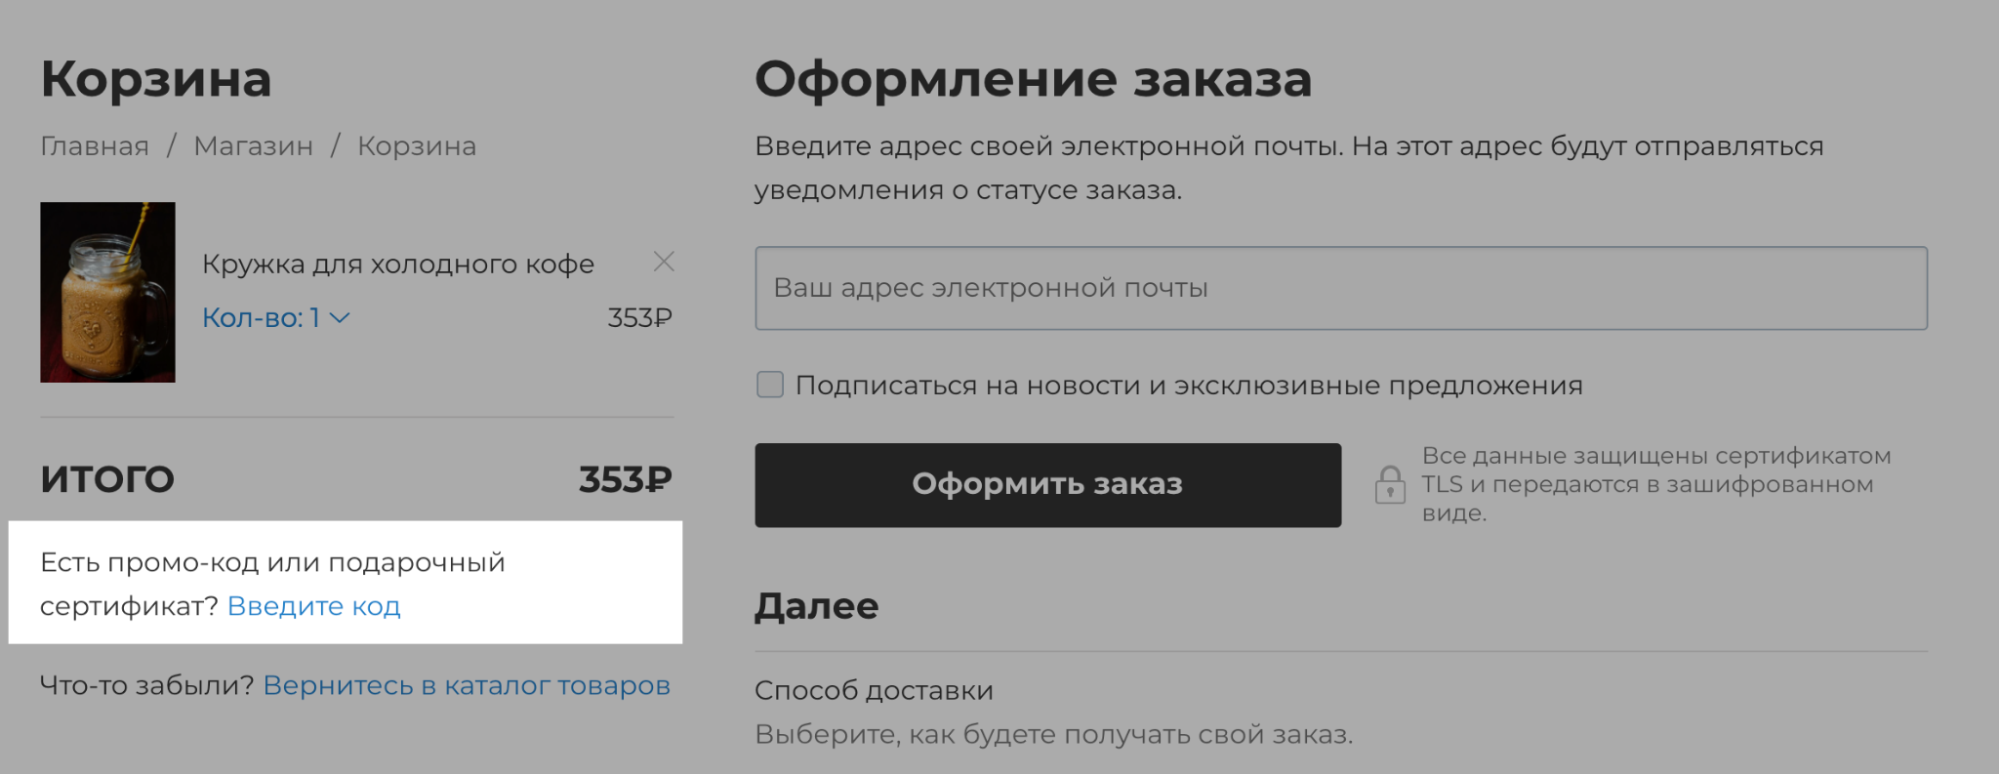Open Магазин breadcrumb link
Image resolution: width=1999 pixels, height=775 pixels.
click(x=253, y=146)
